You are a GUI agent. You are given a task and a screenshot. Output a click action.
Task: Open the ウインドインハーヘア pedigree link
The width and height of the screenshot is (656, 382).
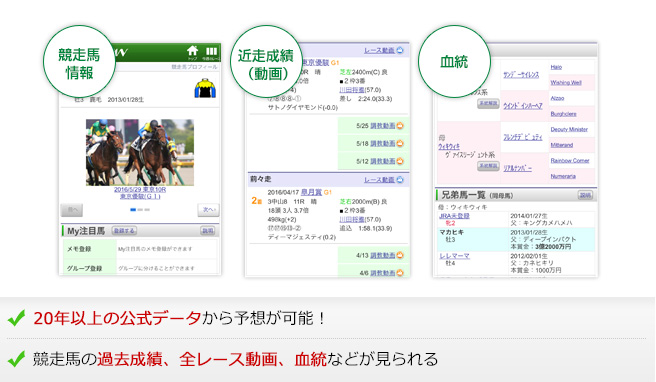click(x=523, y=106)
